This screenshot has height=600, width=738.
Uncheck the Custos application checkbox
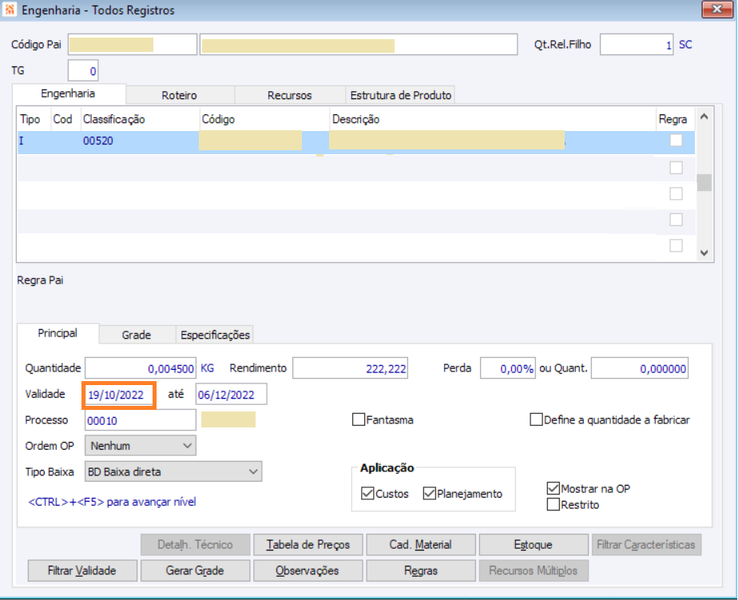tap(367, 493)
